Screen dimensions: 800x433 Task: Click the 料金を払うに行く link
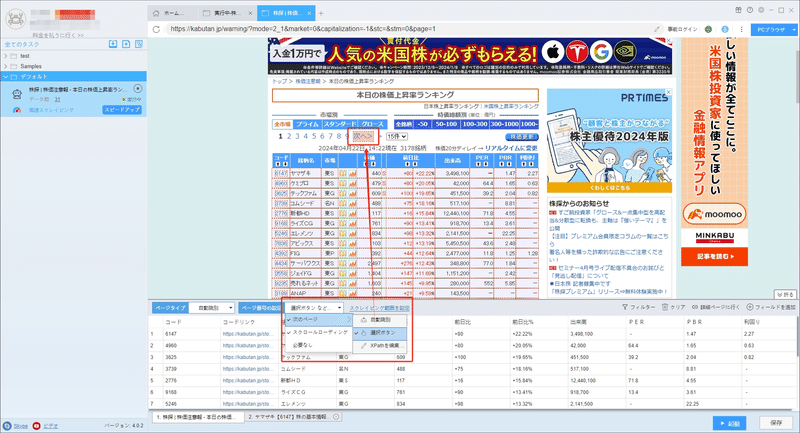58,35
